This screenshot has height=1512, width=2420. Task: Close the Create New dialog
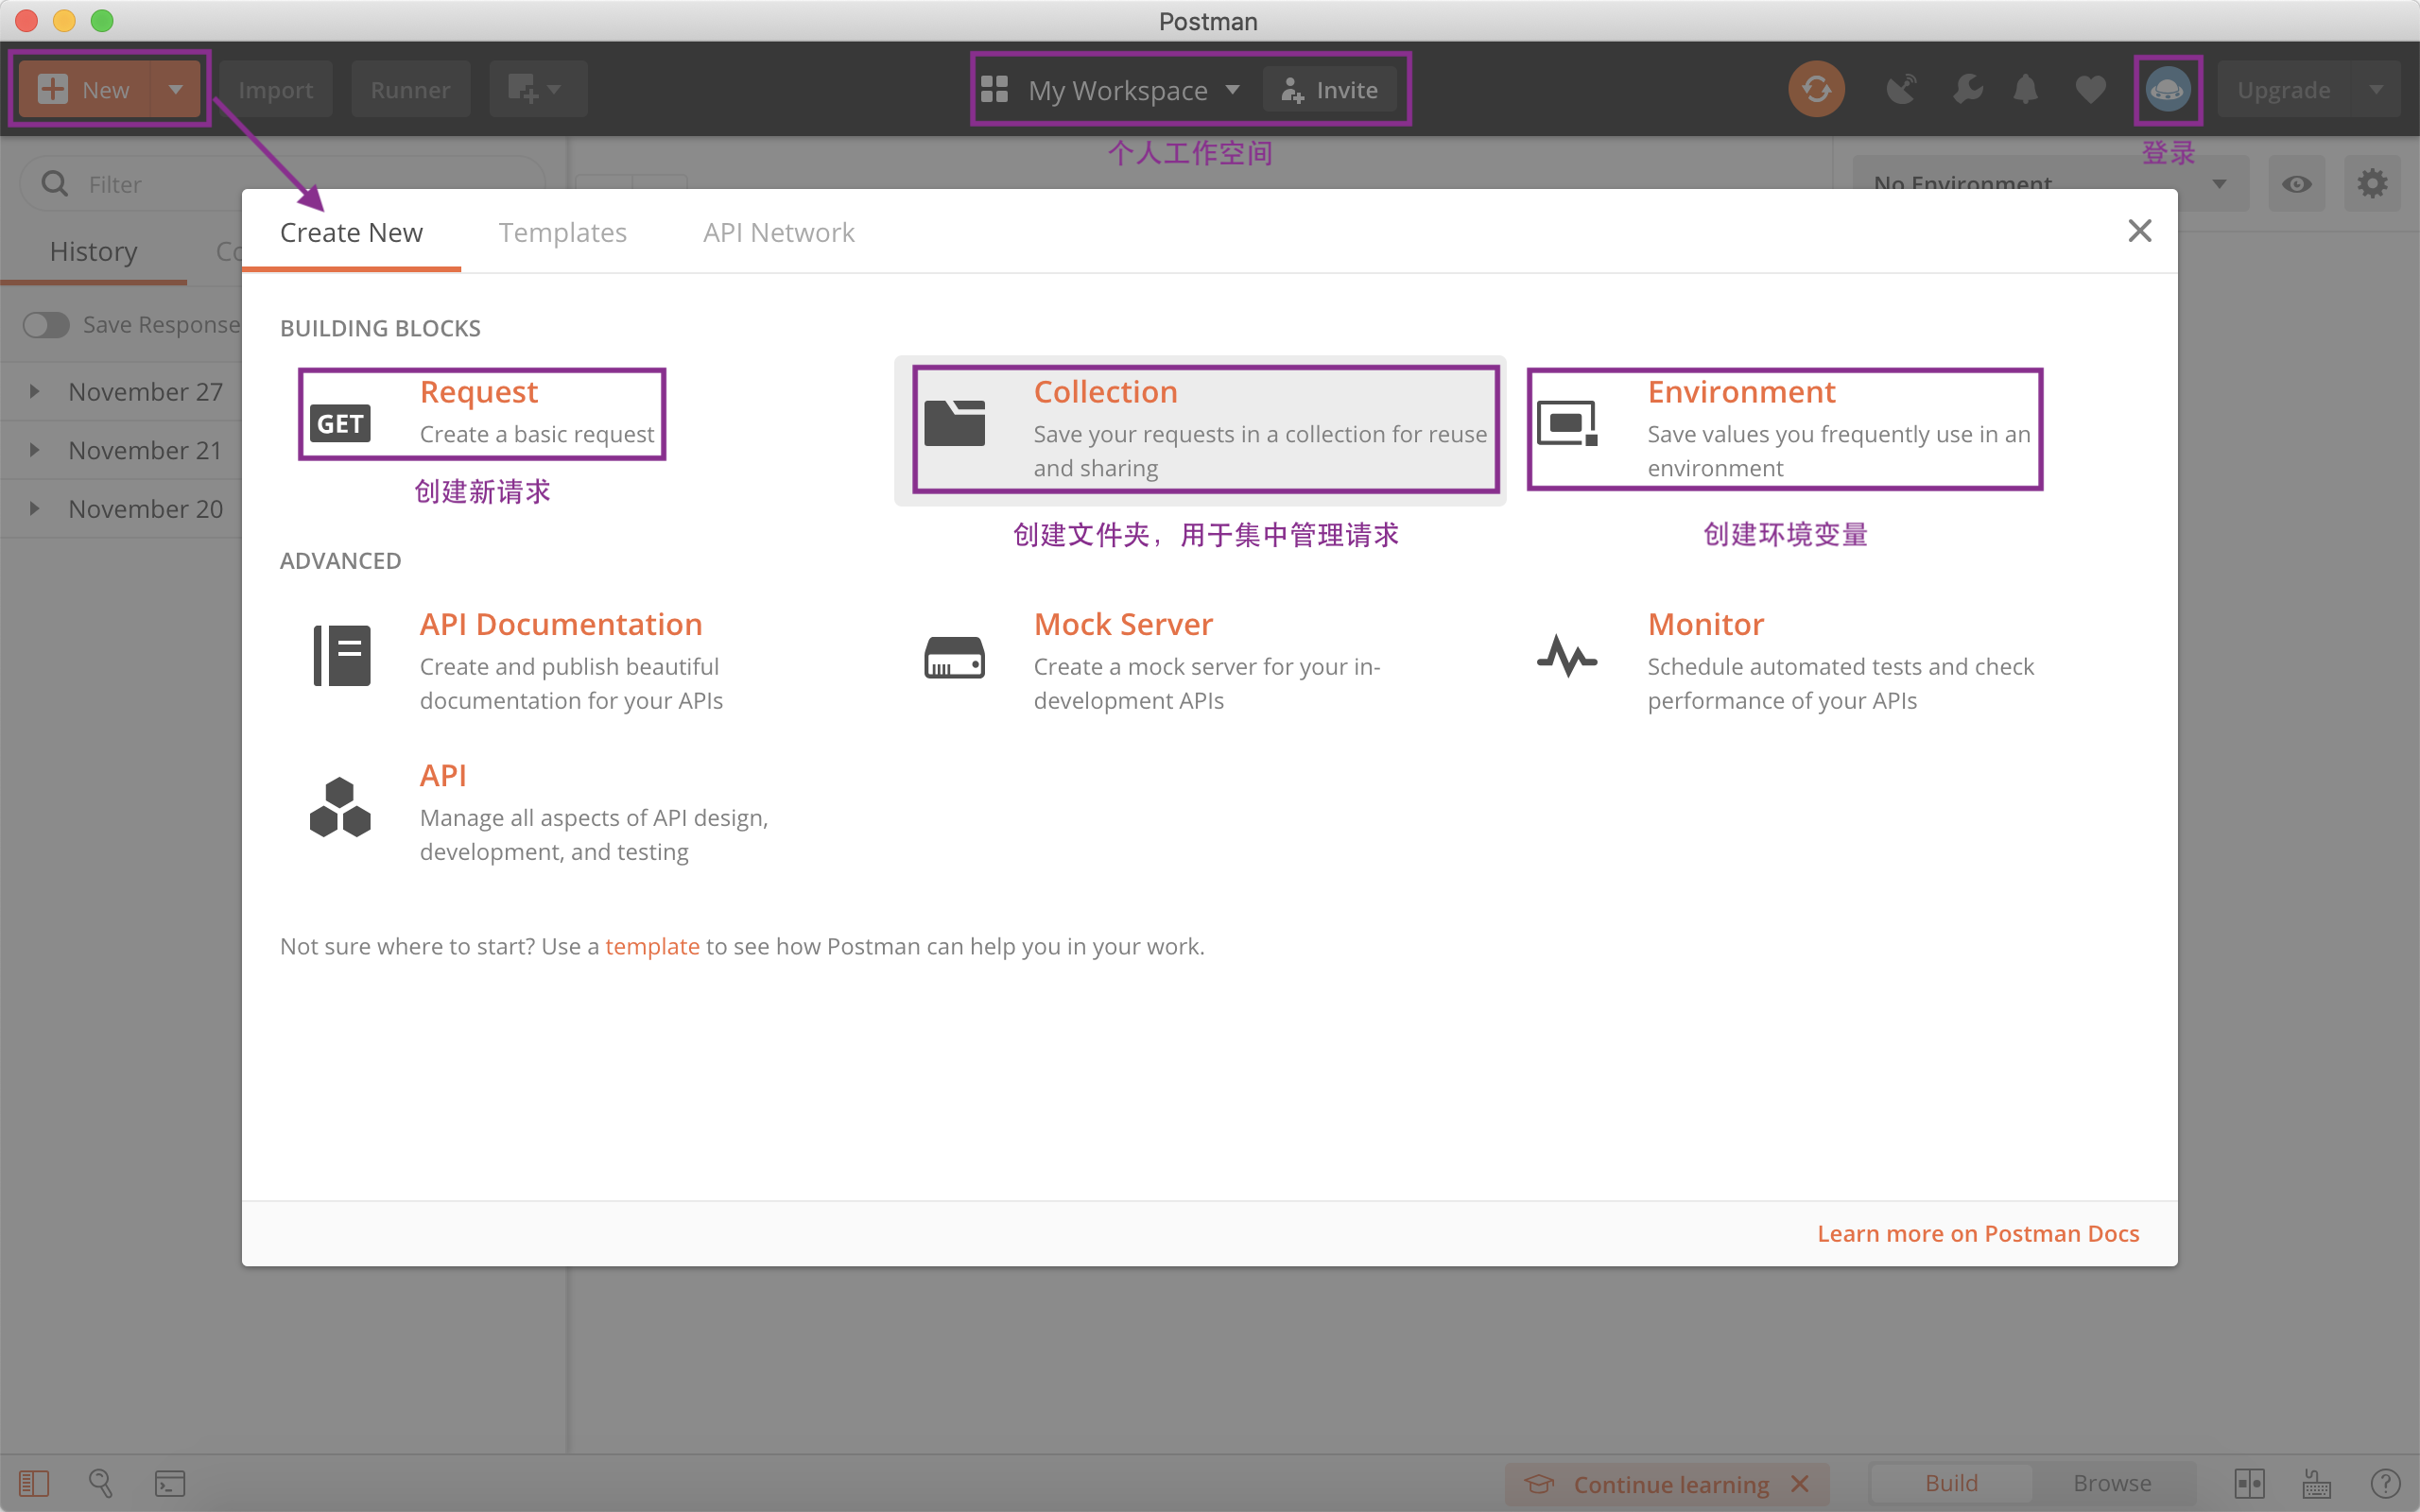click(x=2139, y=231)
